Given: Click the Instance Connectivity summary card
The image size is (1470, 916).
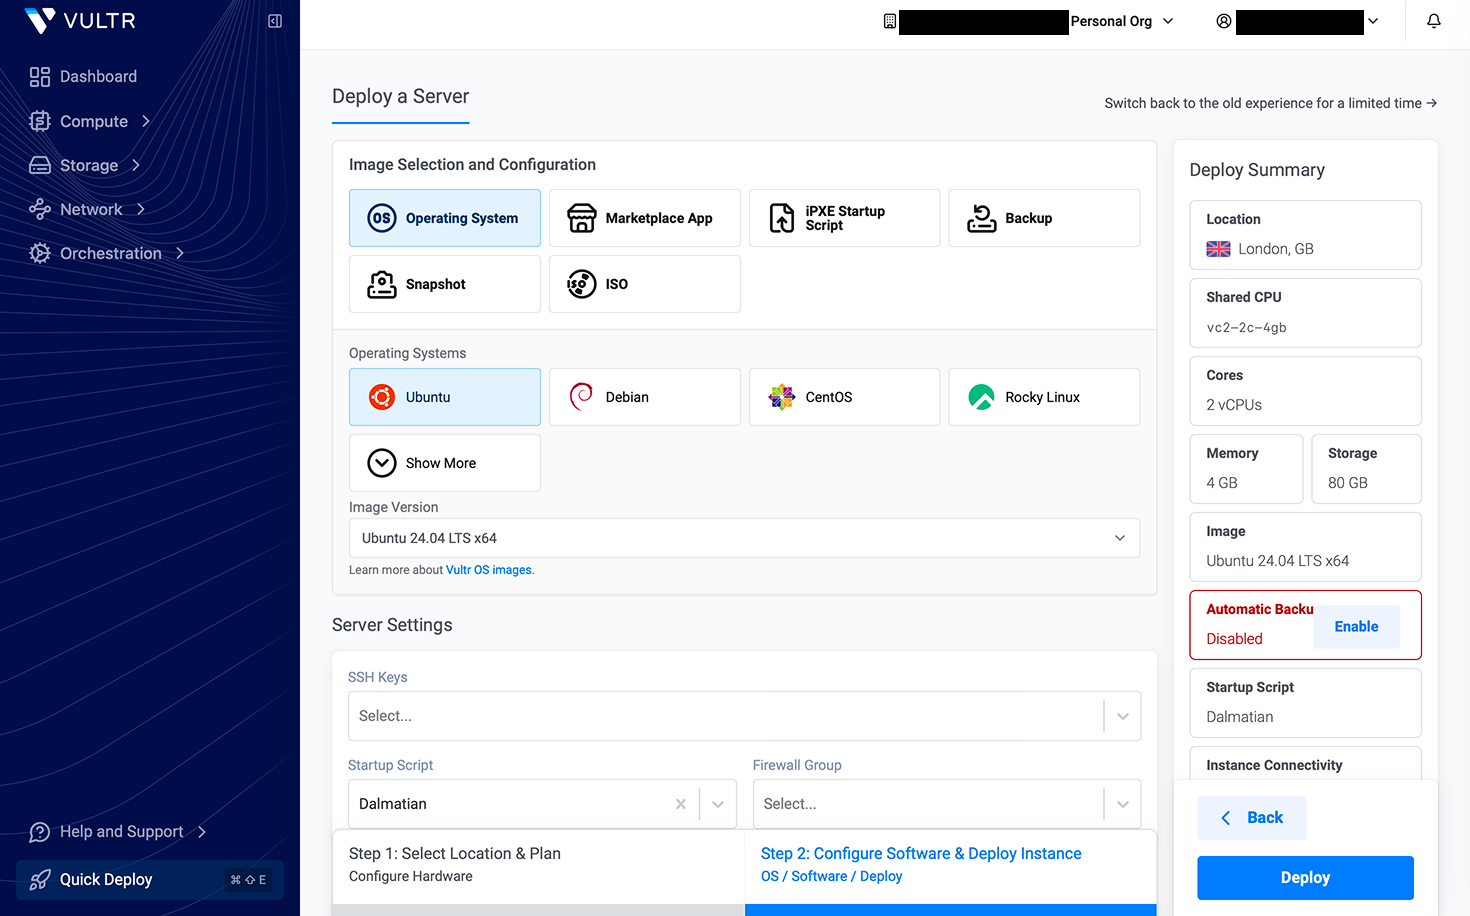Looking at the screenshot, I should (1305, 764).
